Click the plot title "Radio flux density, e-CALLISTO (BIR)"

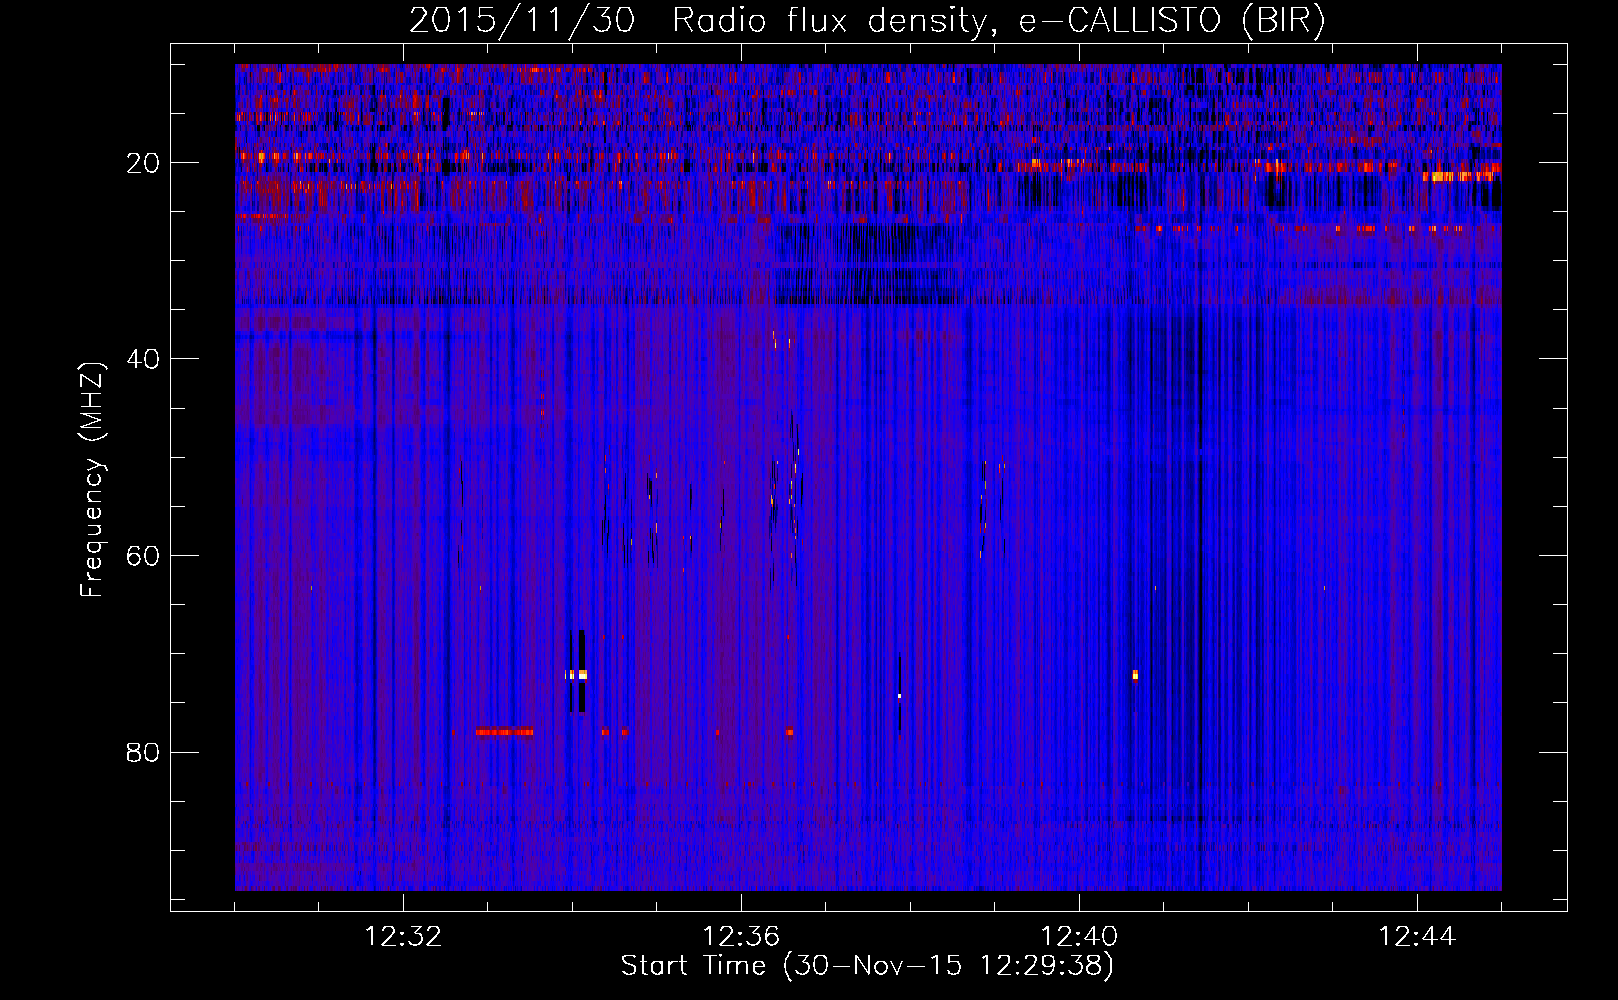[x=998, y=20]
